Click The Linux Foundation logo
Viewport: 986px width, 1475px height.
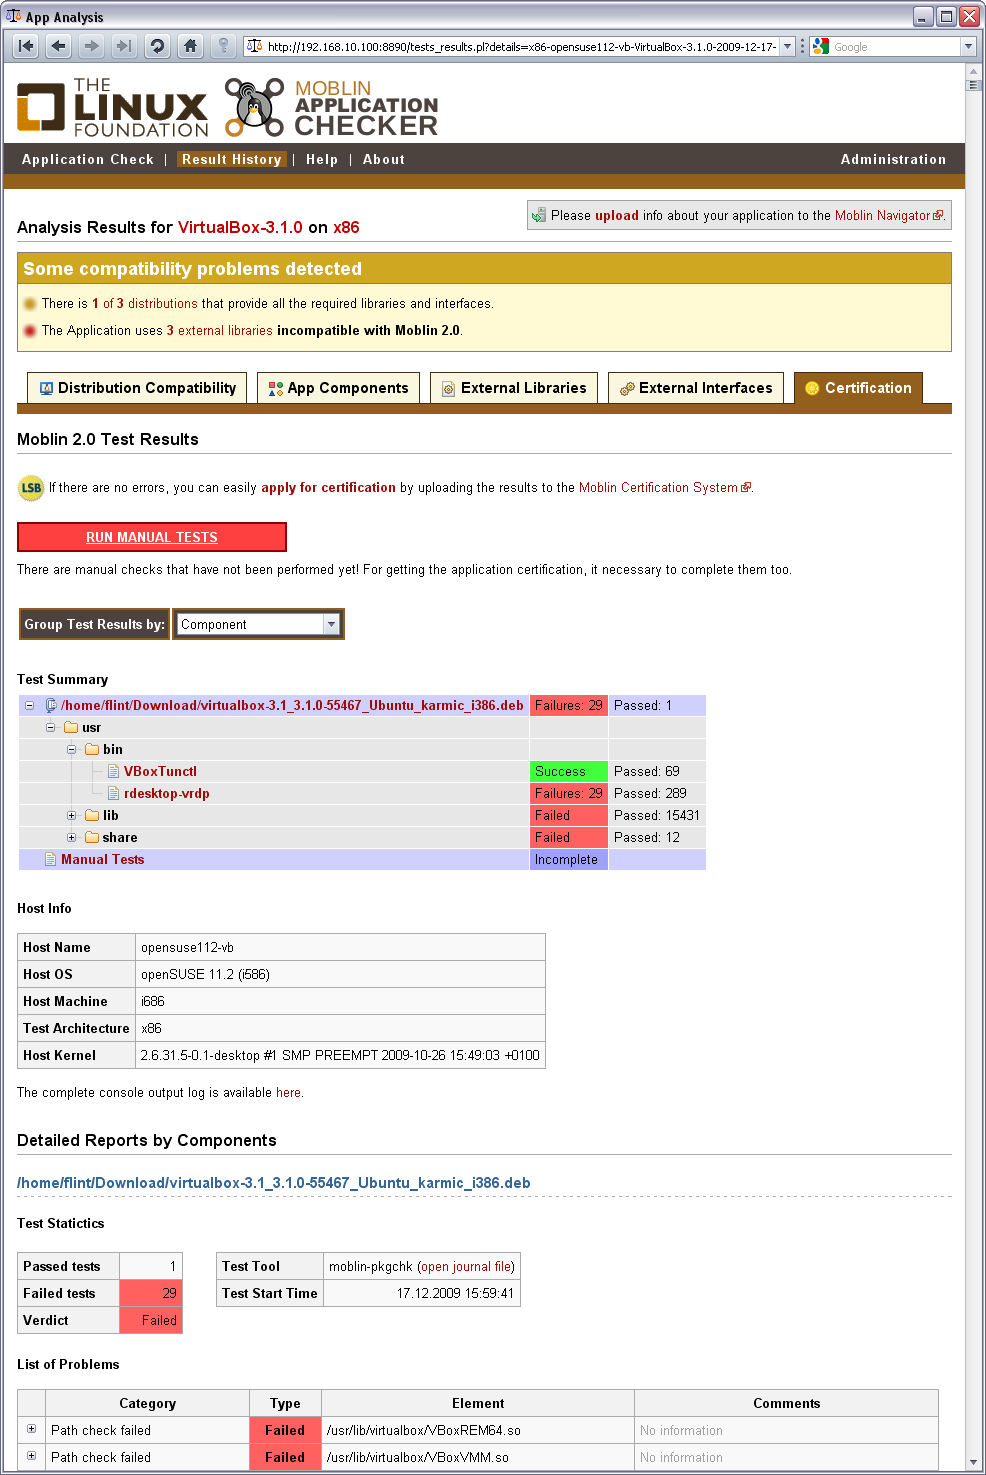coord(112,106)
